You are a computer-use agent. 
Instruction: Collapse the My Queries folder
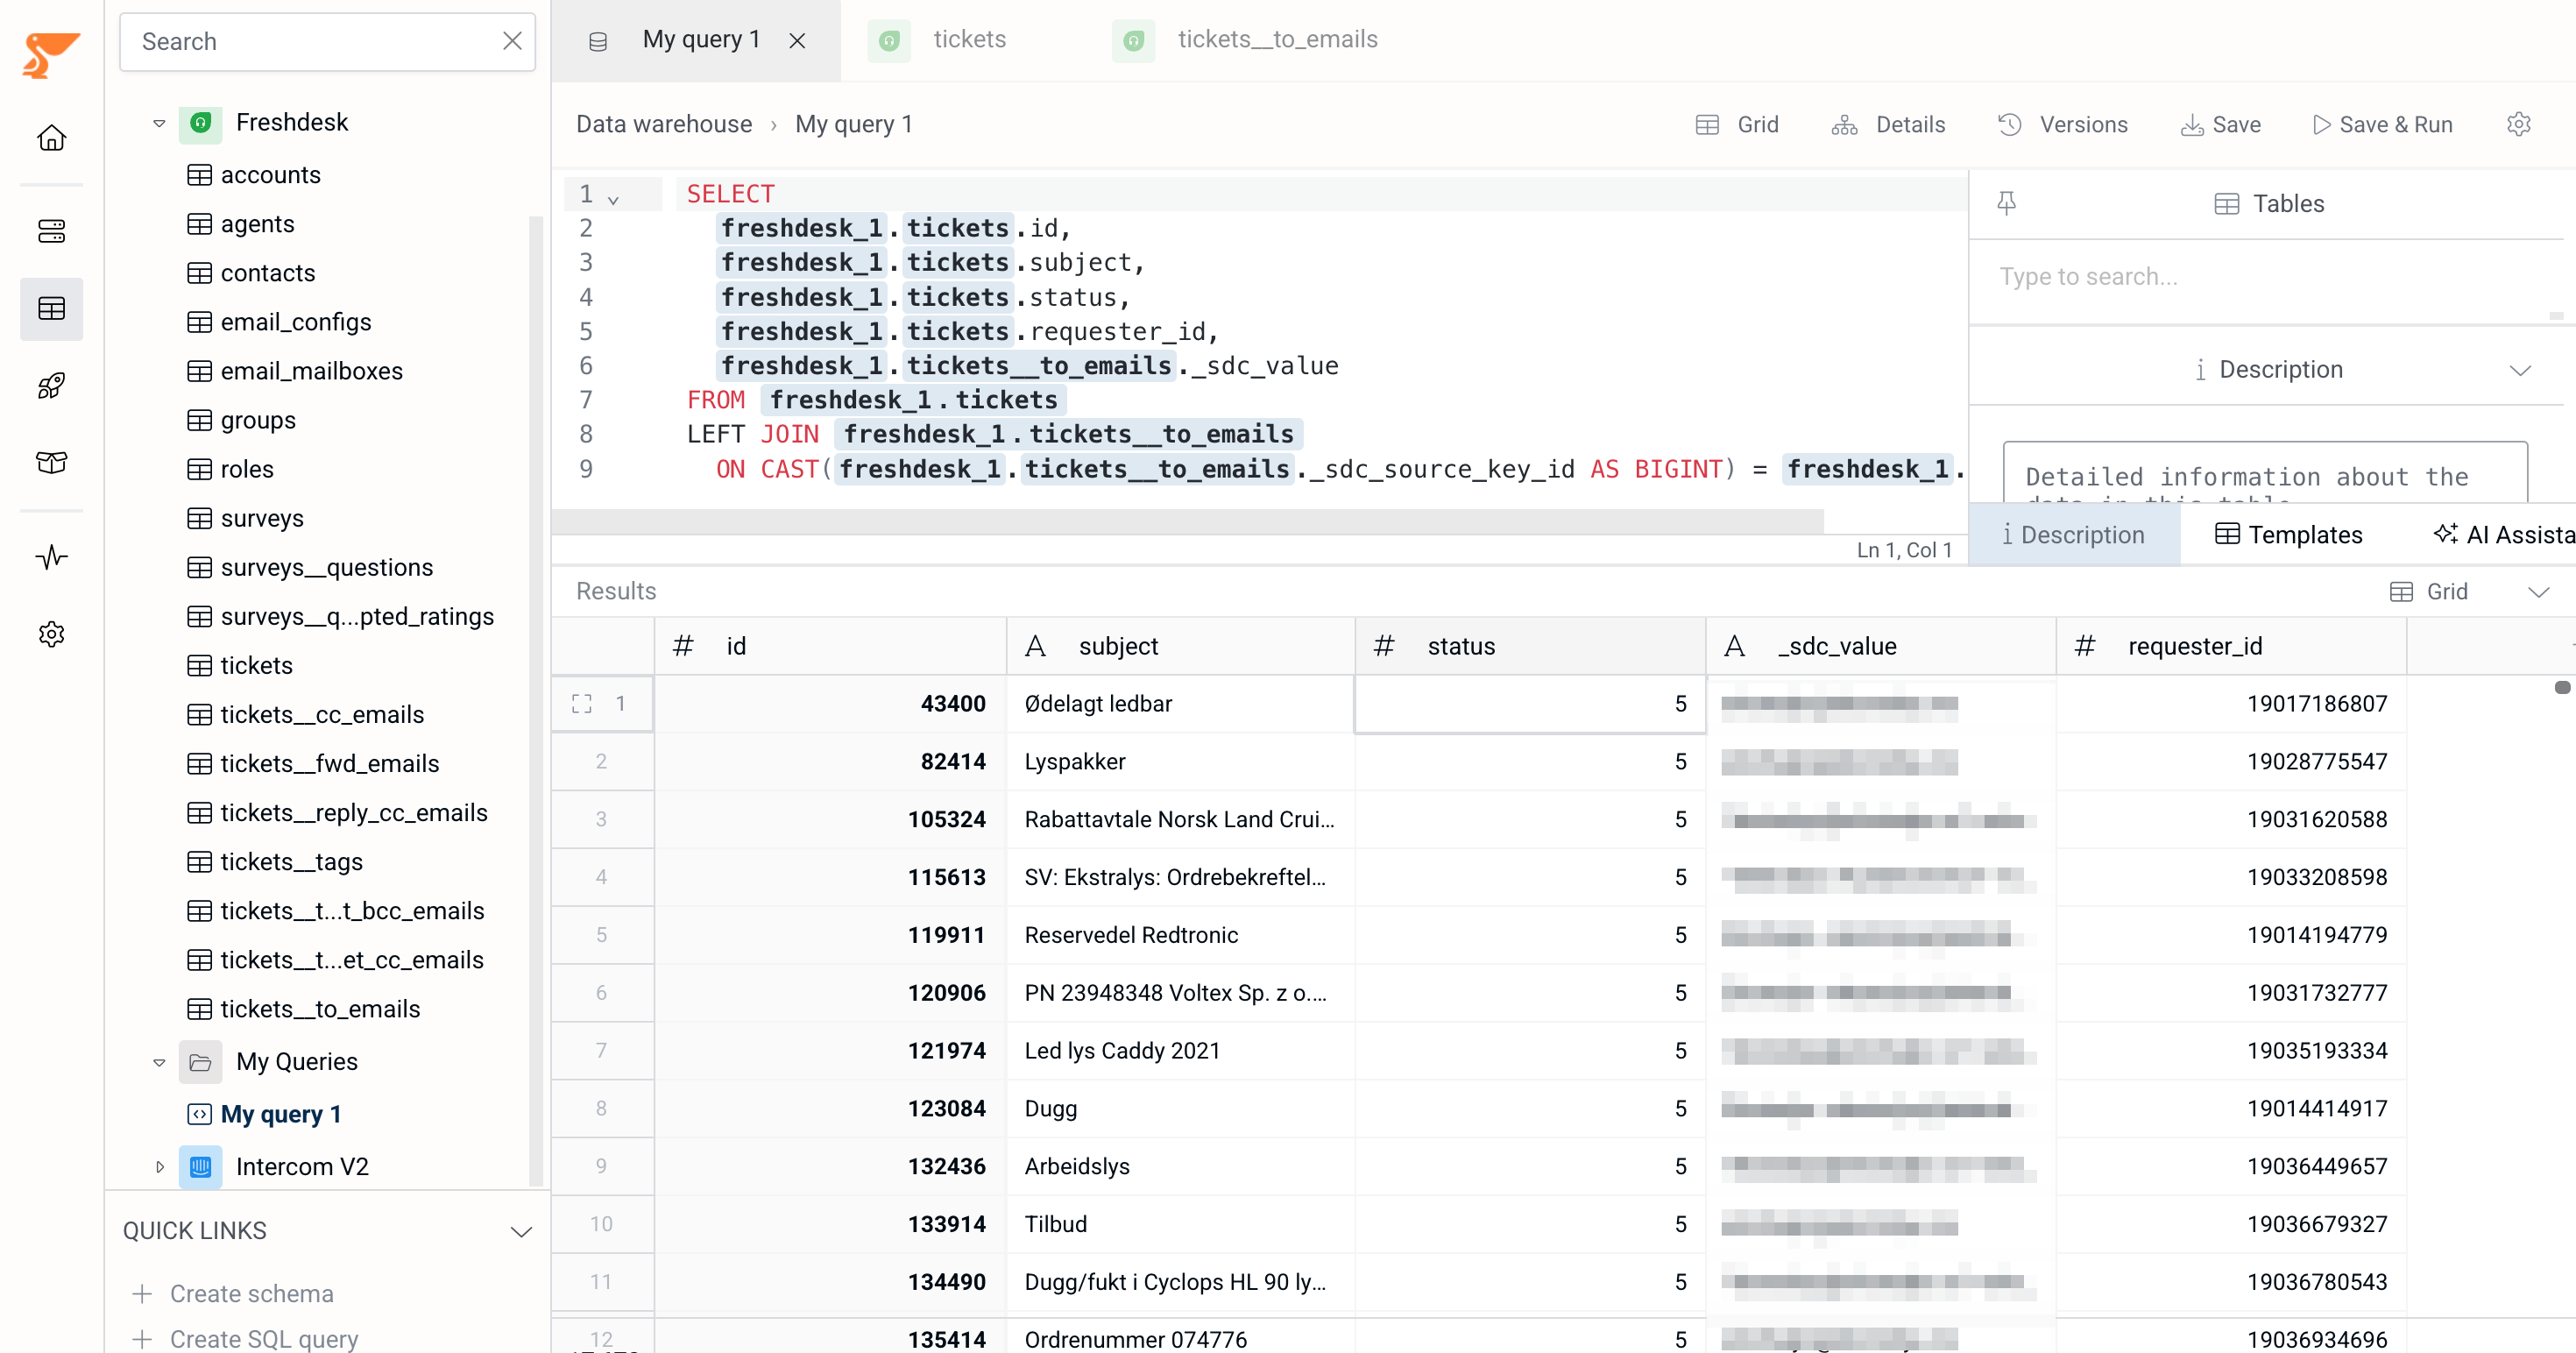tap(159, 1062)
